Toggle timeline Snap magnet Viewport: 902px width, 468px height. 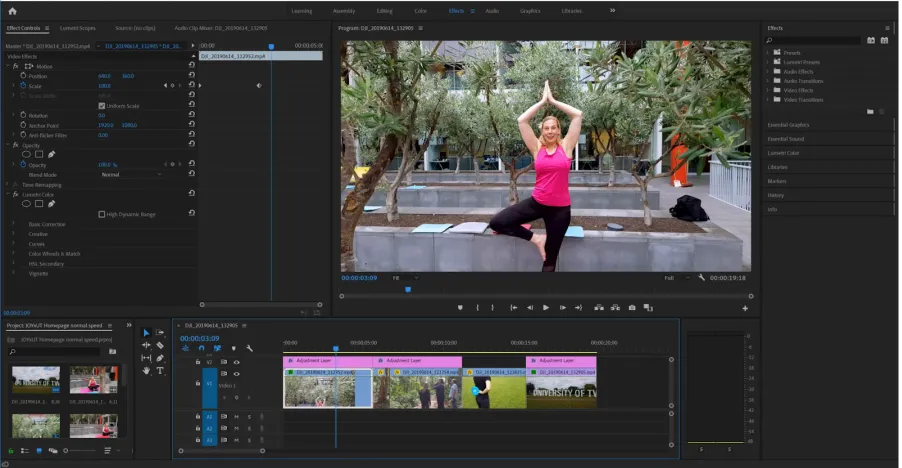click(201, 348)
